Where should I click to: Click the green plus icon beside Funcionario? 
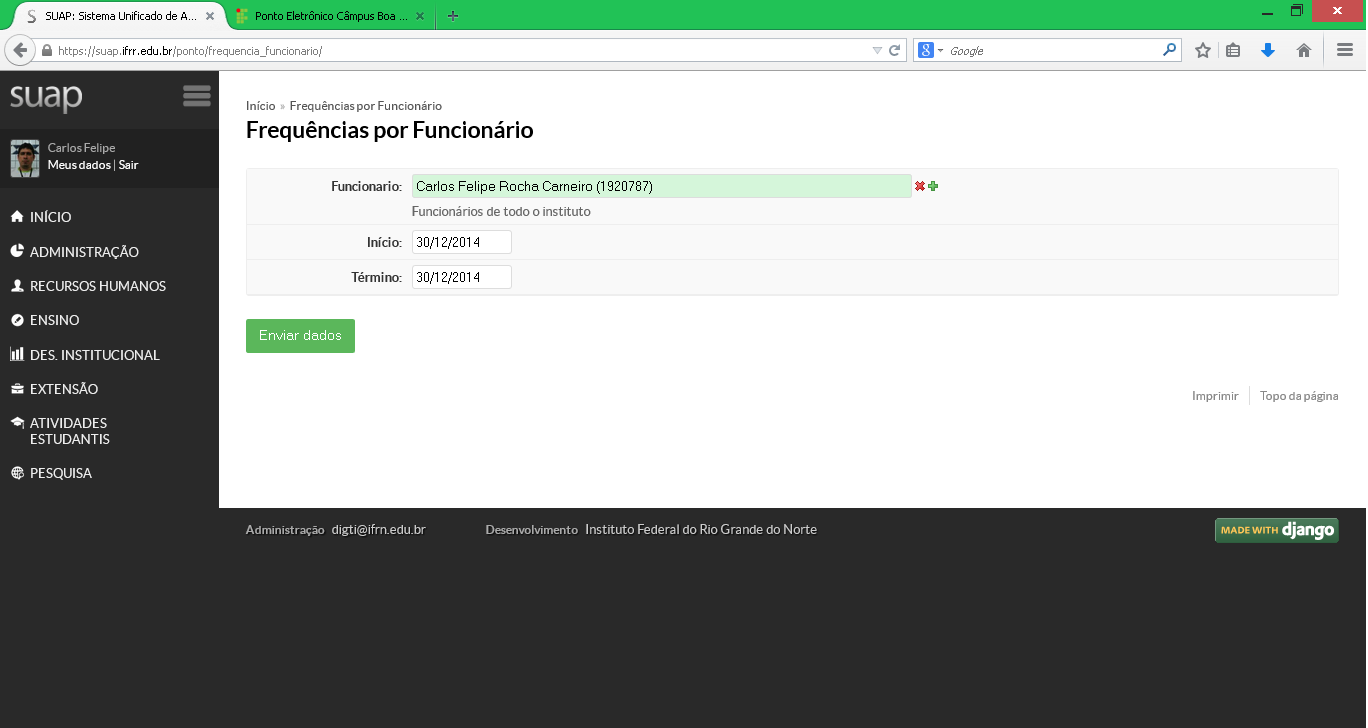point(933,186)
